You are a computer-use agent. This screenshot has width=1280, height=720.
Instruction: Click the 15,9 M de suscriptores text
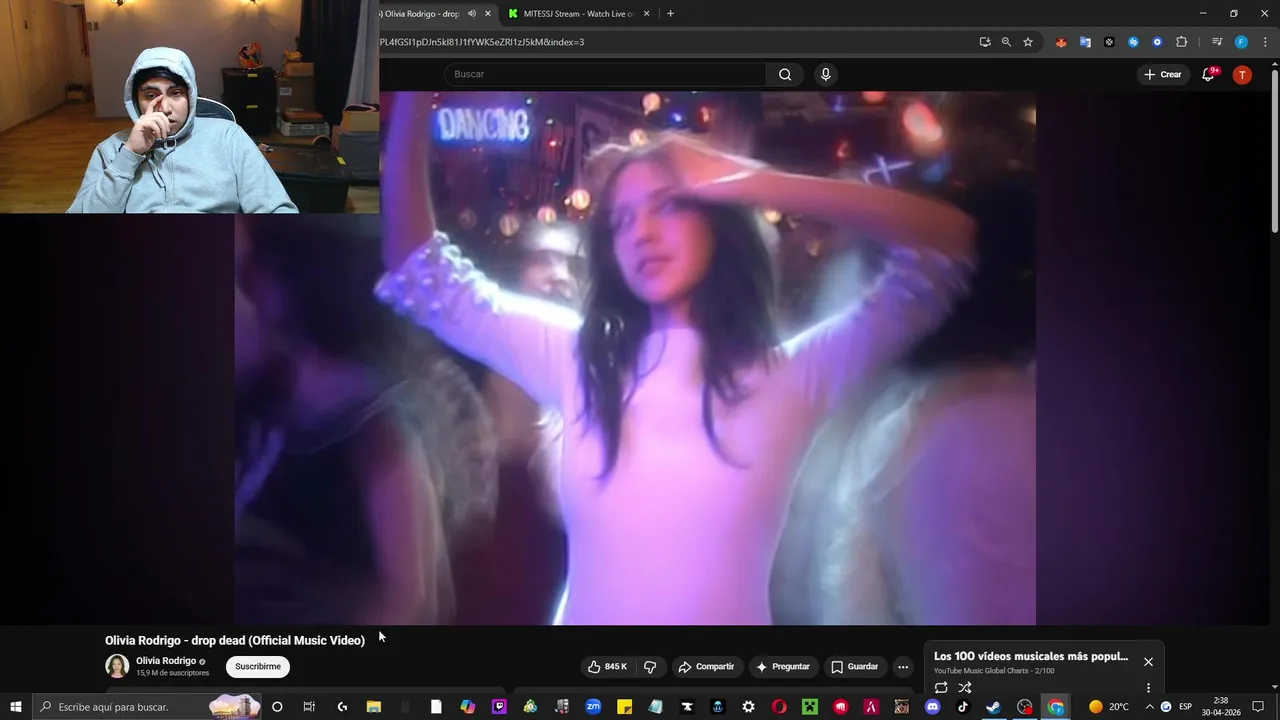173,673
